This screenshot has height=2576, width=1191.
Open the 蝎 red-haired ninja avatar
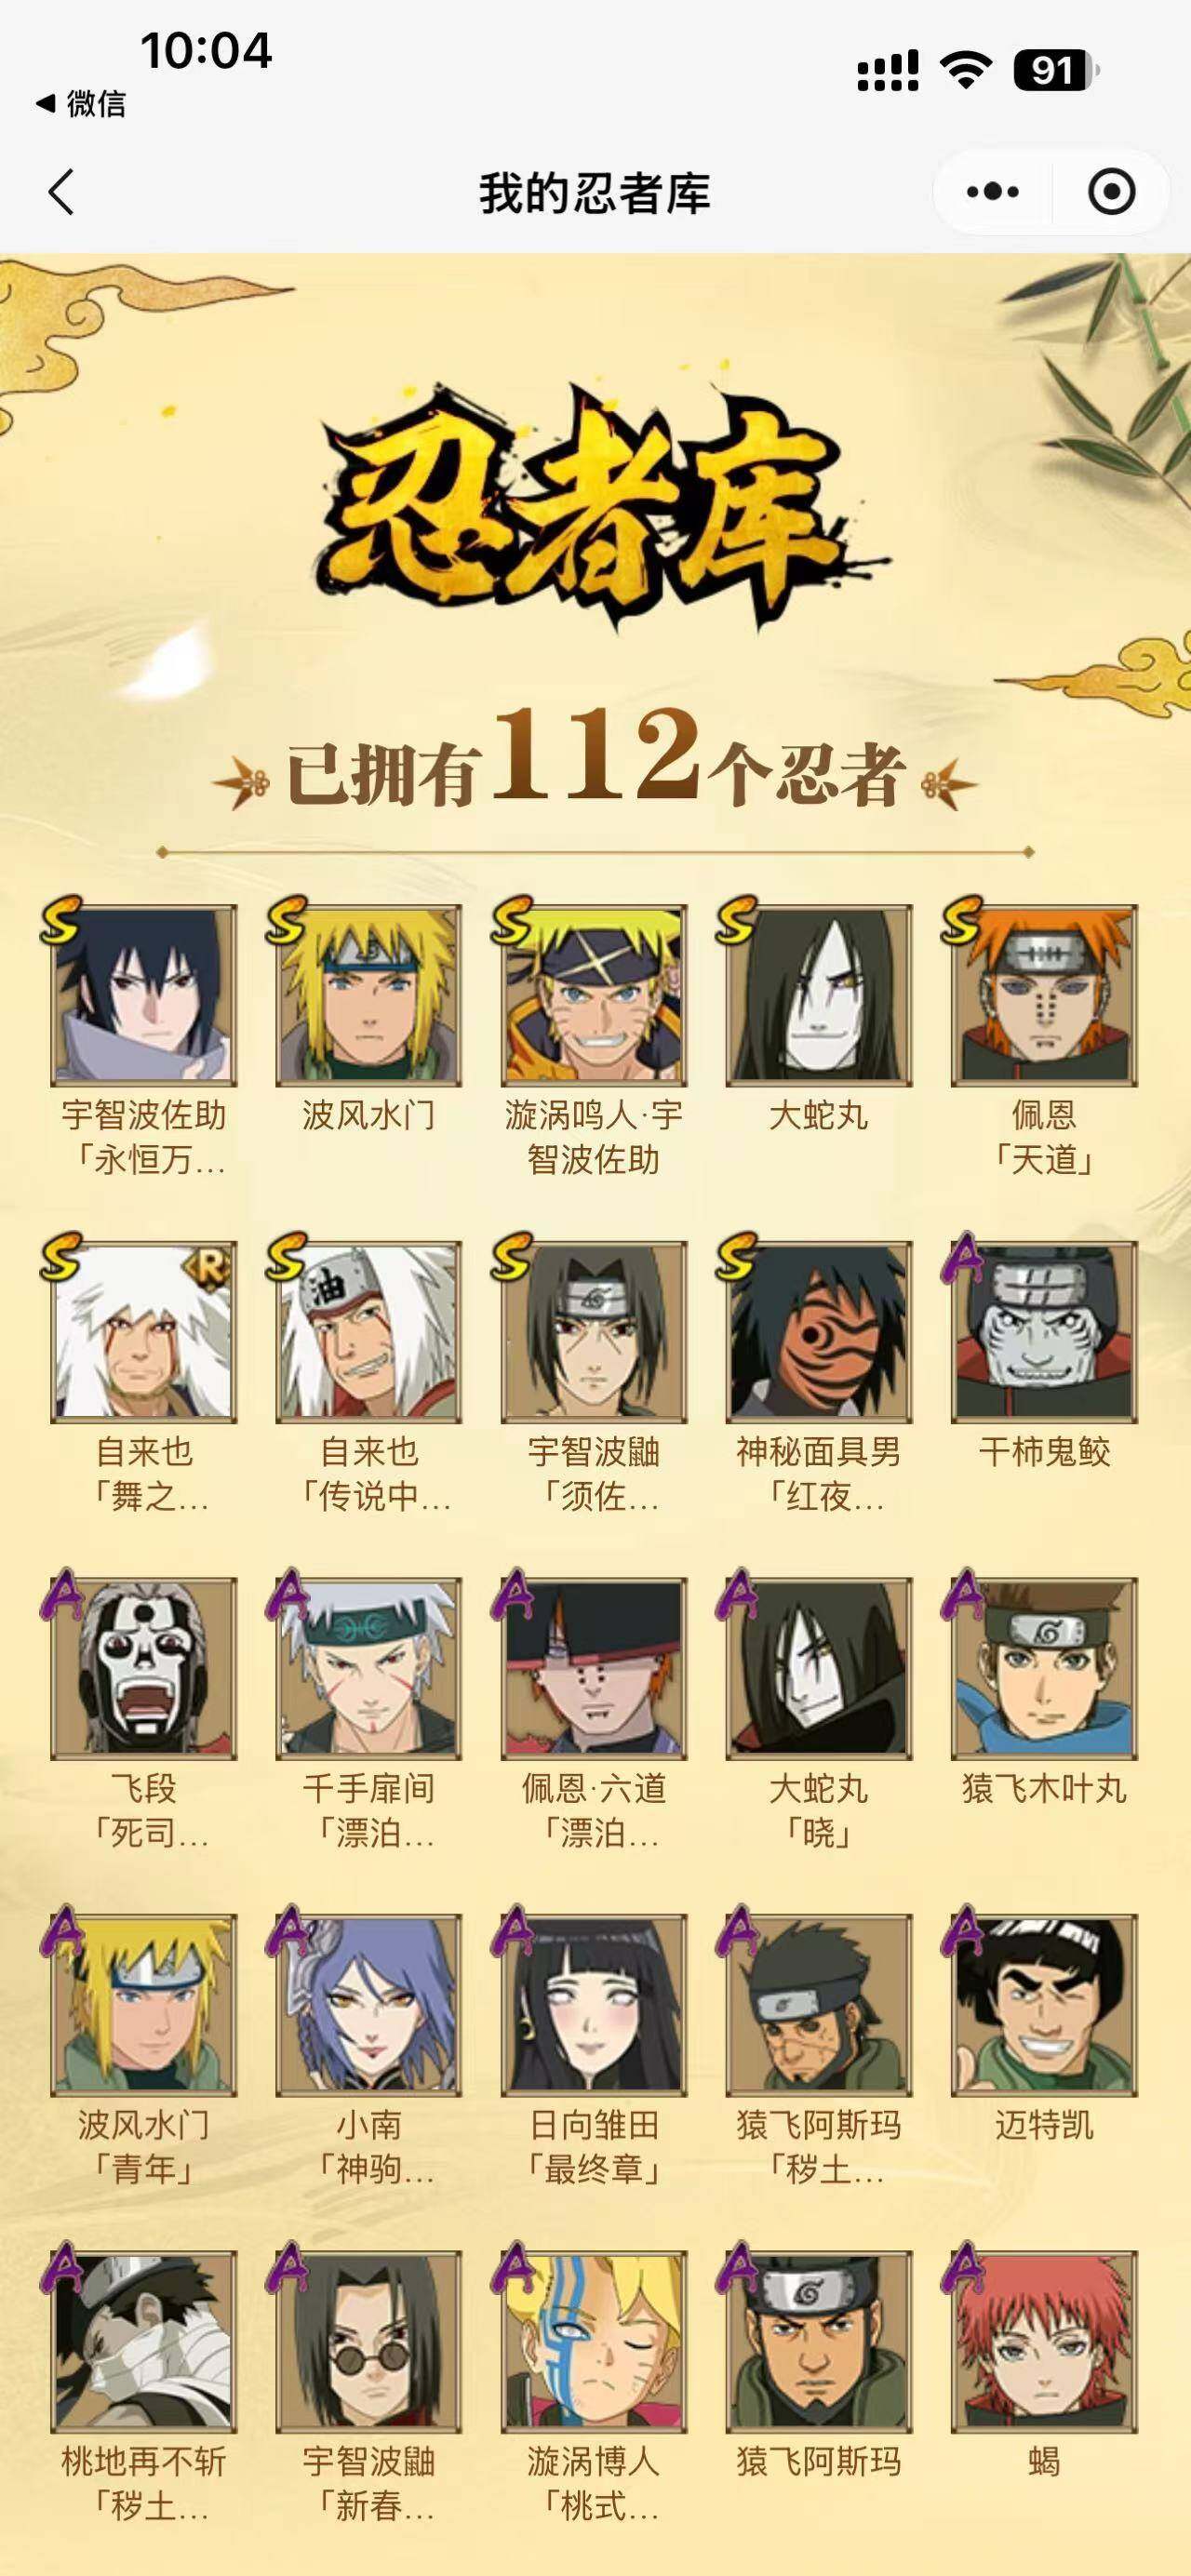(x=1044, y=2340)
